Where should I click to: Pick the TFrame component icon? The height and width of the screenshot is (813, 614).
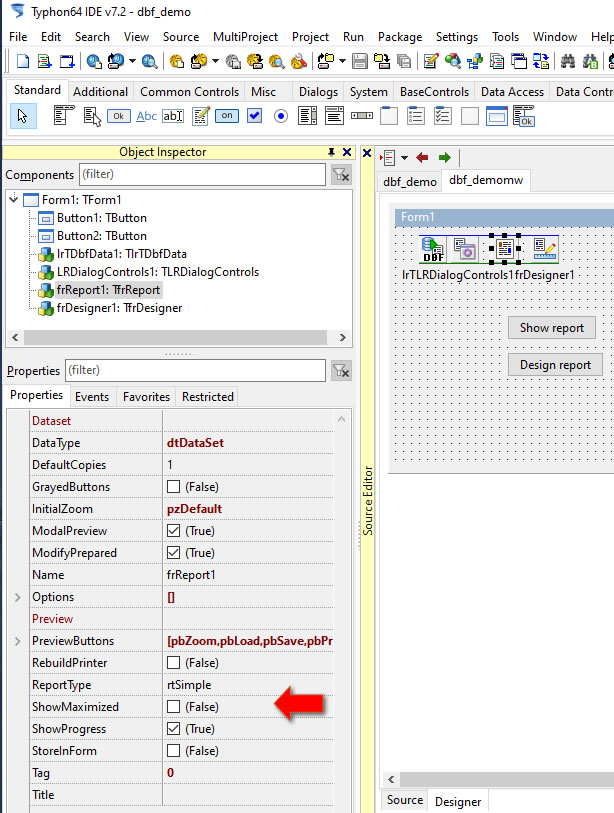click(x=496, y=116)
